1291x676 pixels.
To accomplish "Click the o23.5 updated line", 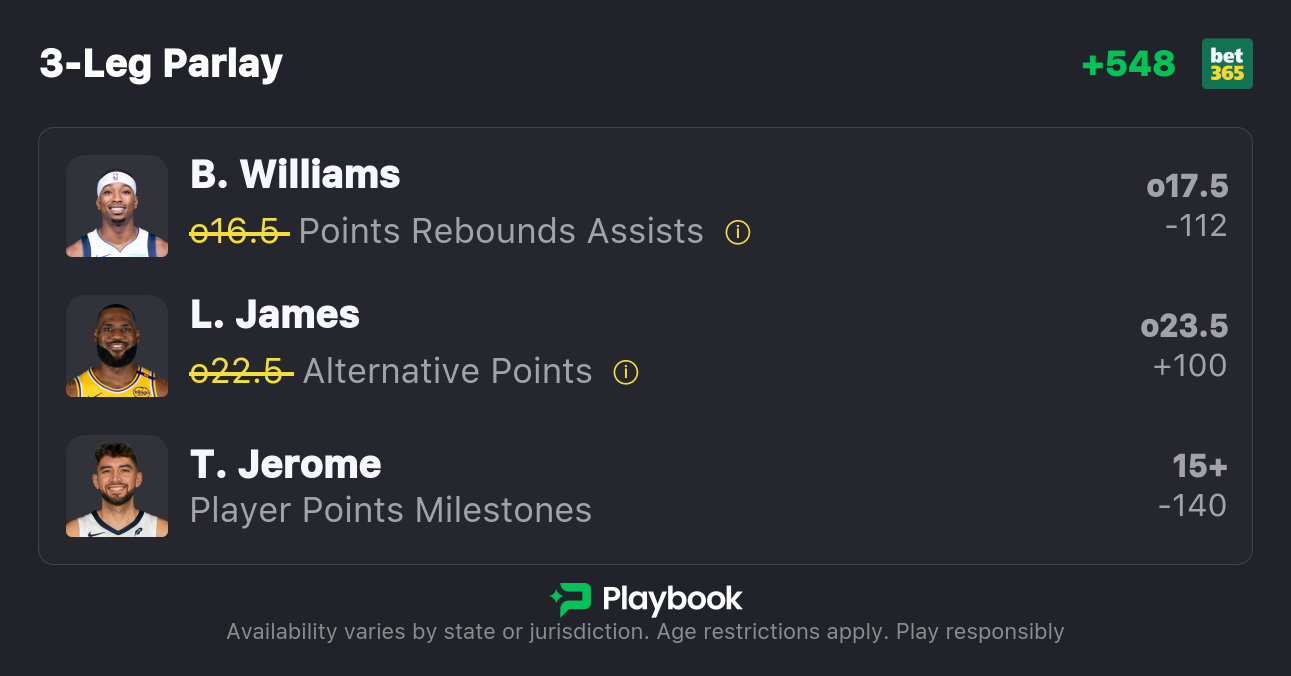I will tap(1184, 327).
